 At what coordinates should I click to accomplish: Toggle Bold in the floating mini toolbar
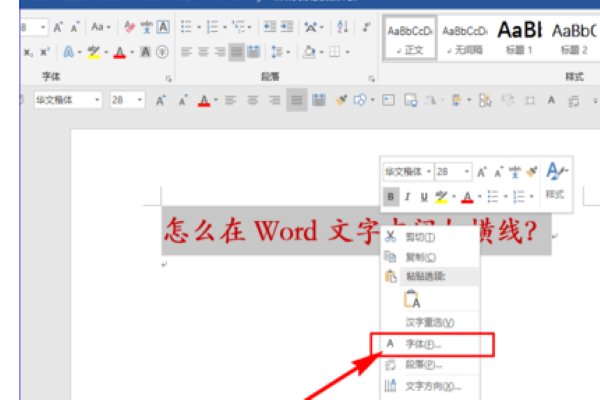coord(391,197)
